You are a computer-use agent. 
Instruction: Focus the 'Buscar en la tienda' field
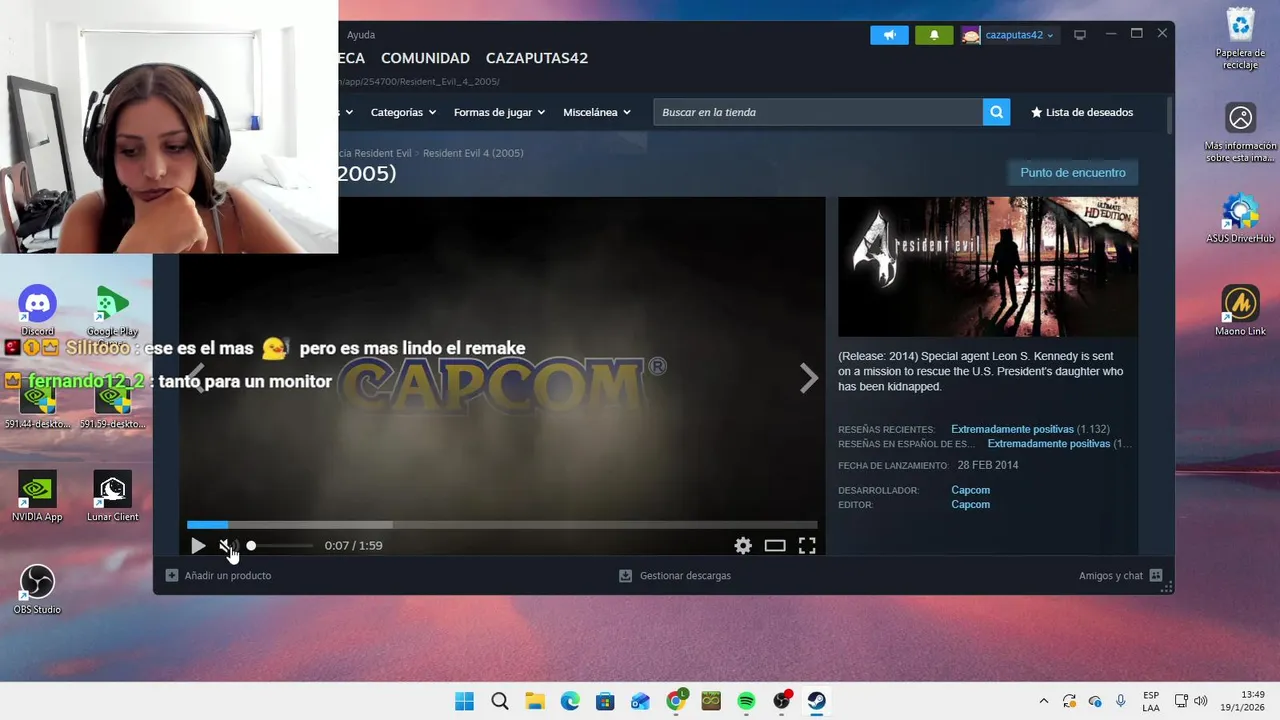coord(818,112)
